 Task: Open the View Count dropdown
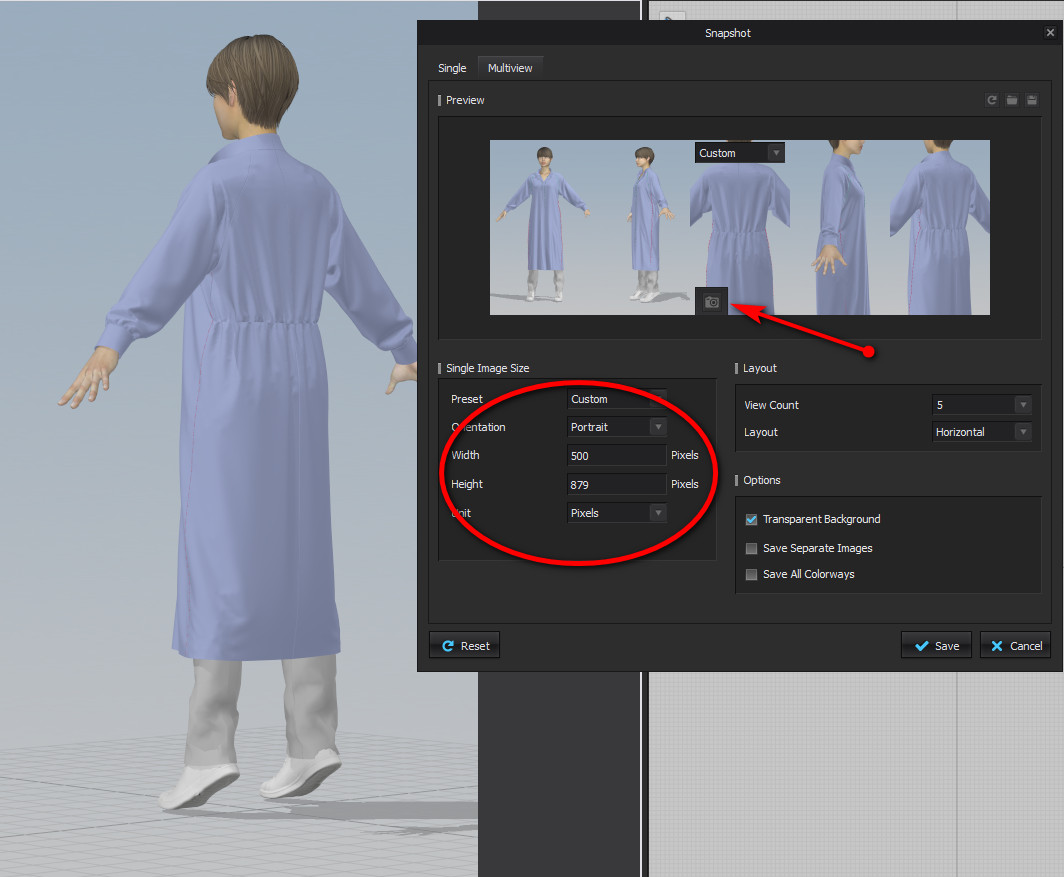(x=980, y=405)
